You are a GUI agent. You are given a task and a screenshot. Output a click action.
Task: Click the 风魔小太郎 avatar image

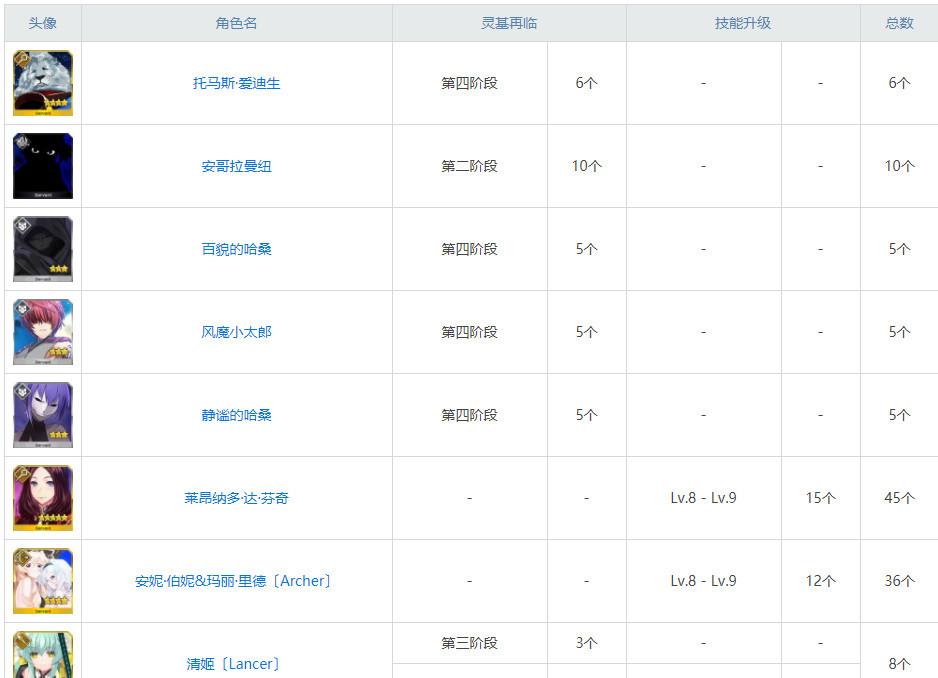tap(42, 332)
